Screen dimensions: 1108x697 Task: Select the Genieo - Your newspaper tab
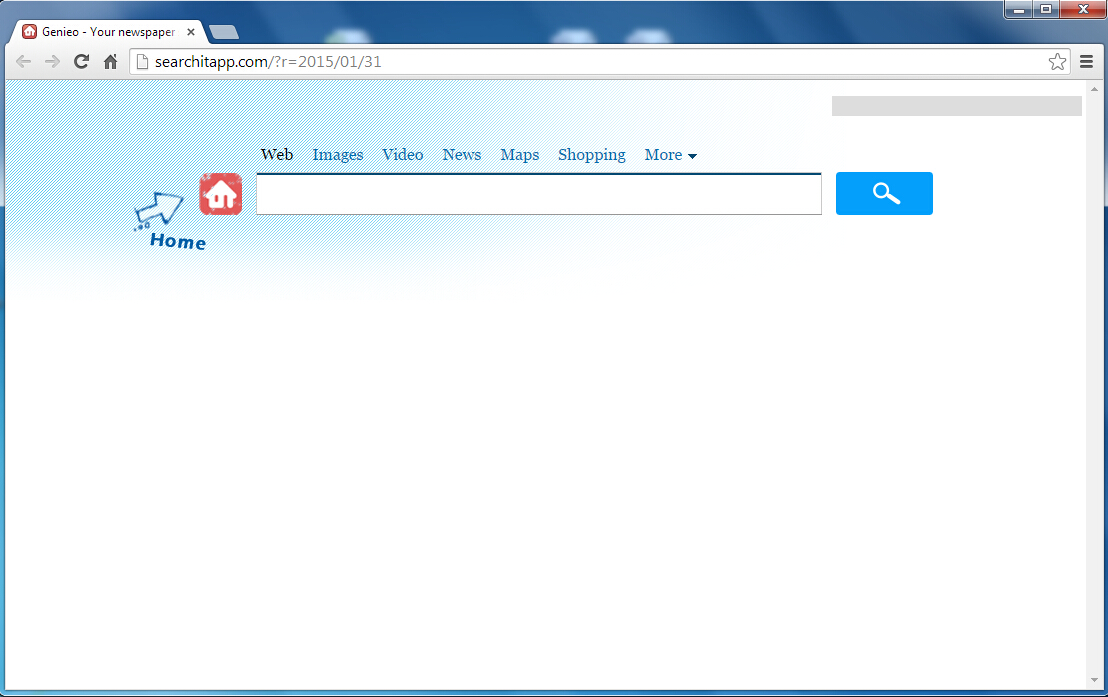[108, 32]
